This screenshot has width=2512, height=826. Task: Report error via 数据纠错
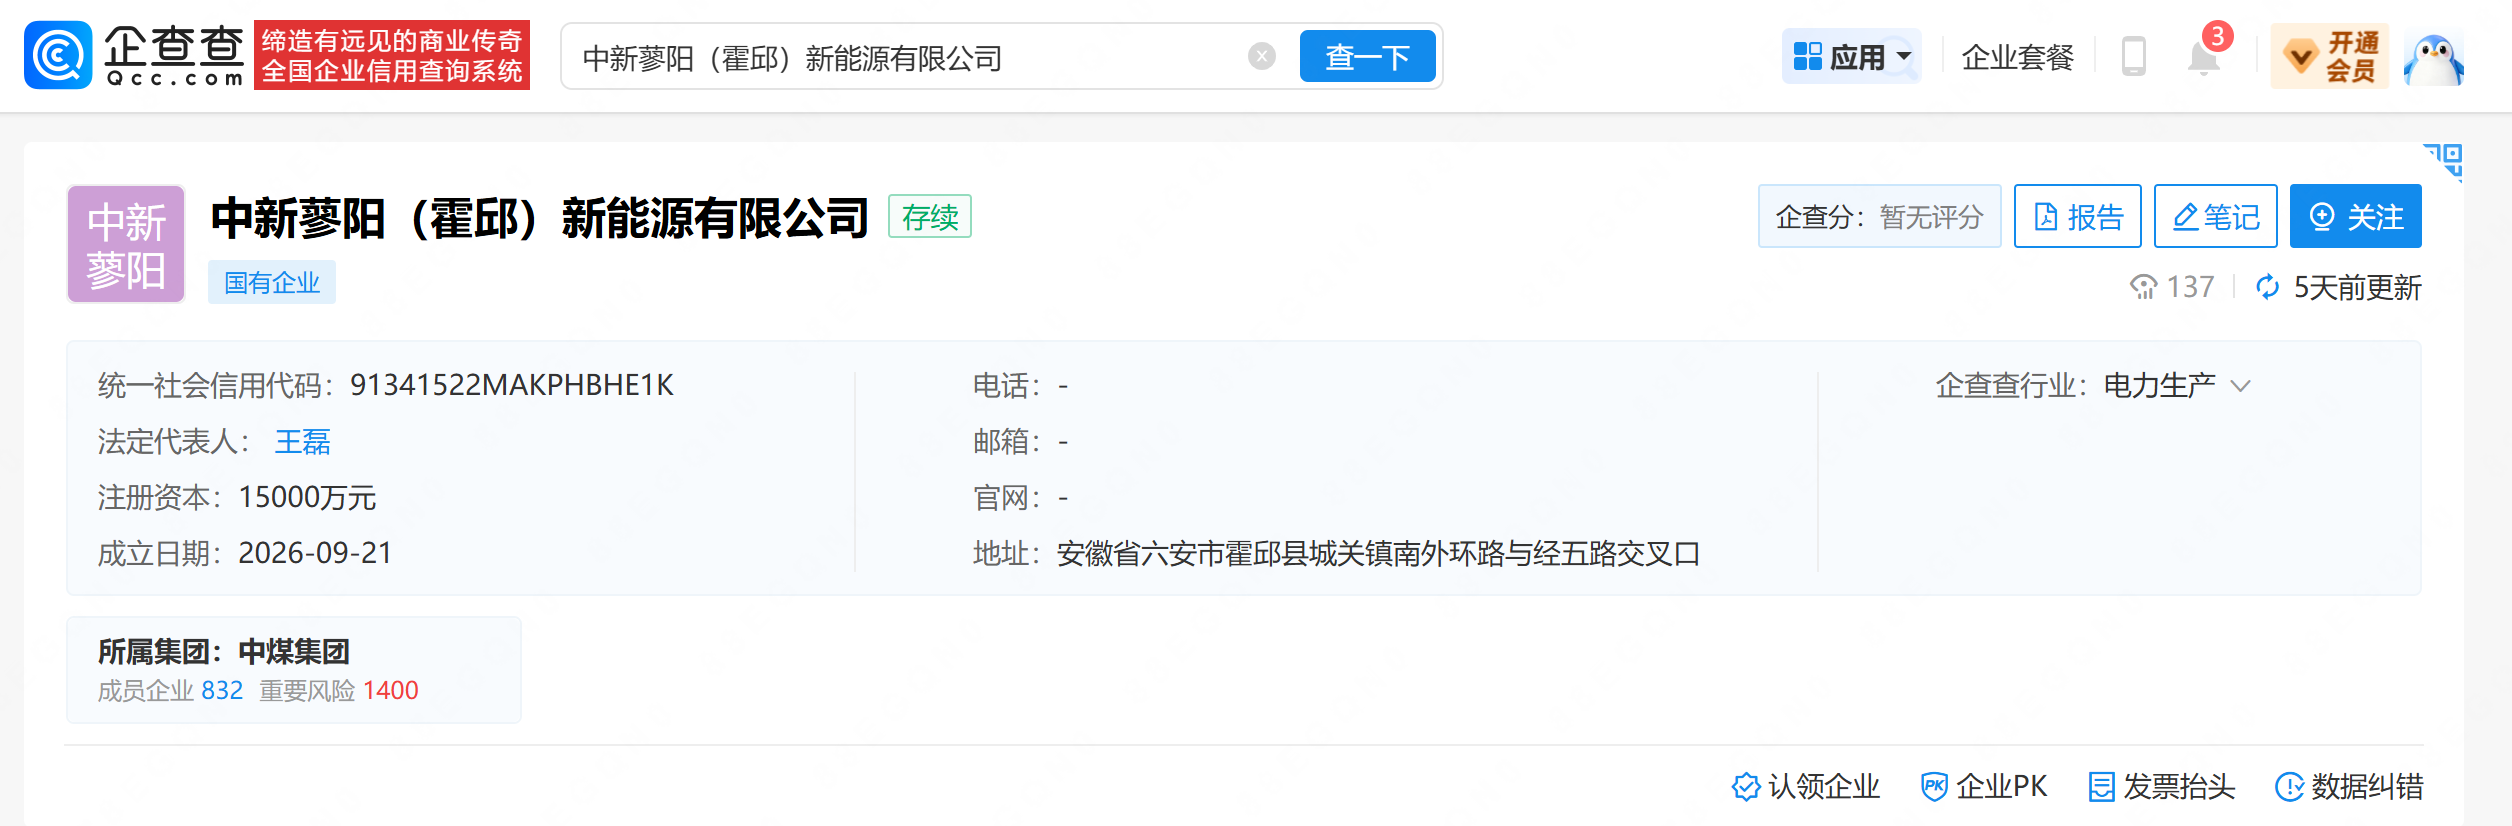[x=2349, y=787]
